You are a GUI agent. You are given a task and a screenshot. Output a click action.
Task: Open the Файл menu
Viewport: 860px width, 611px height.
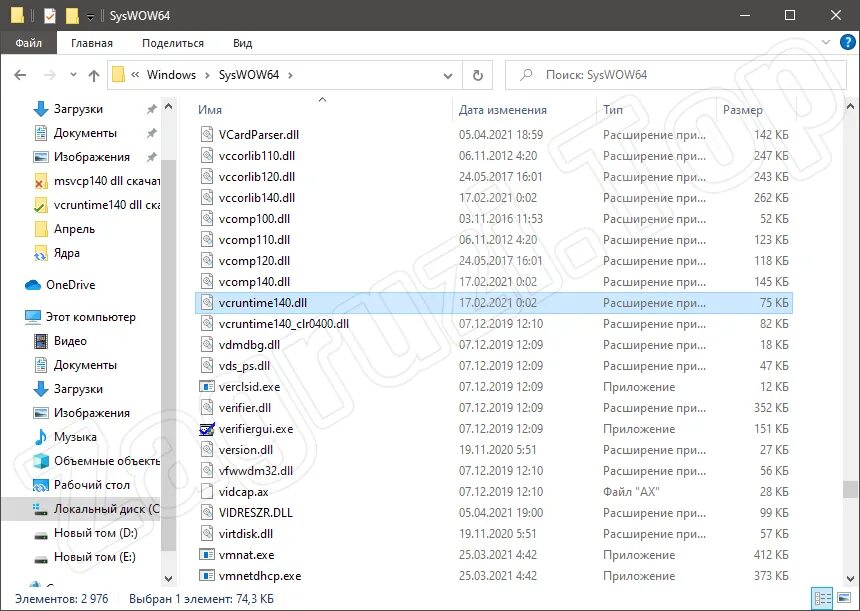[x=28, y=43]
